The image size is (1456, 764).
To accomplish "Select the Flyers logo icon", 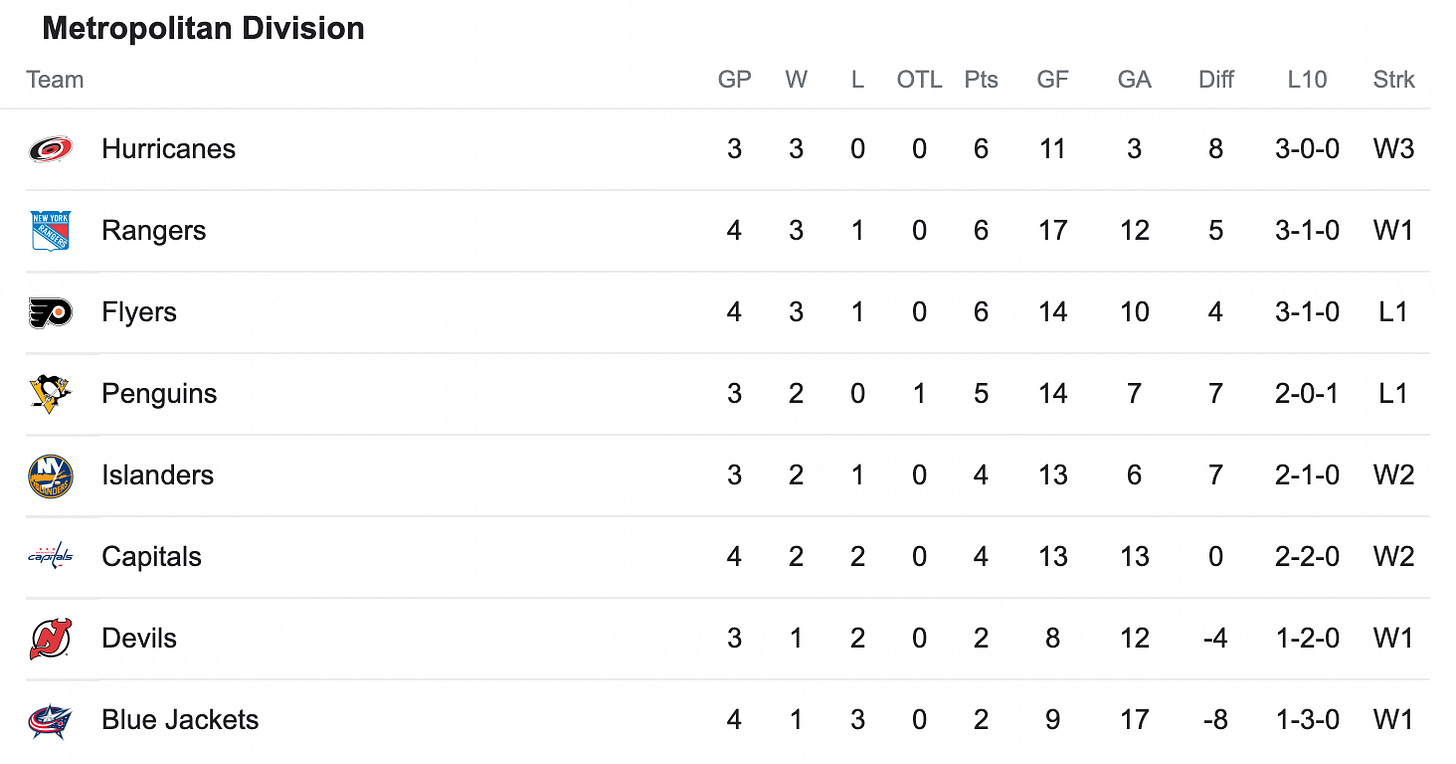I will pos(50,312).
